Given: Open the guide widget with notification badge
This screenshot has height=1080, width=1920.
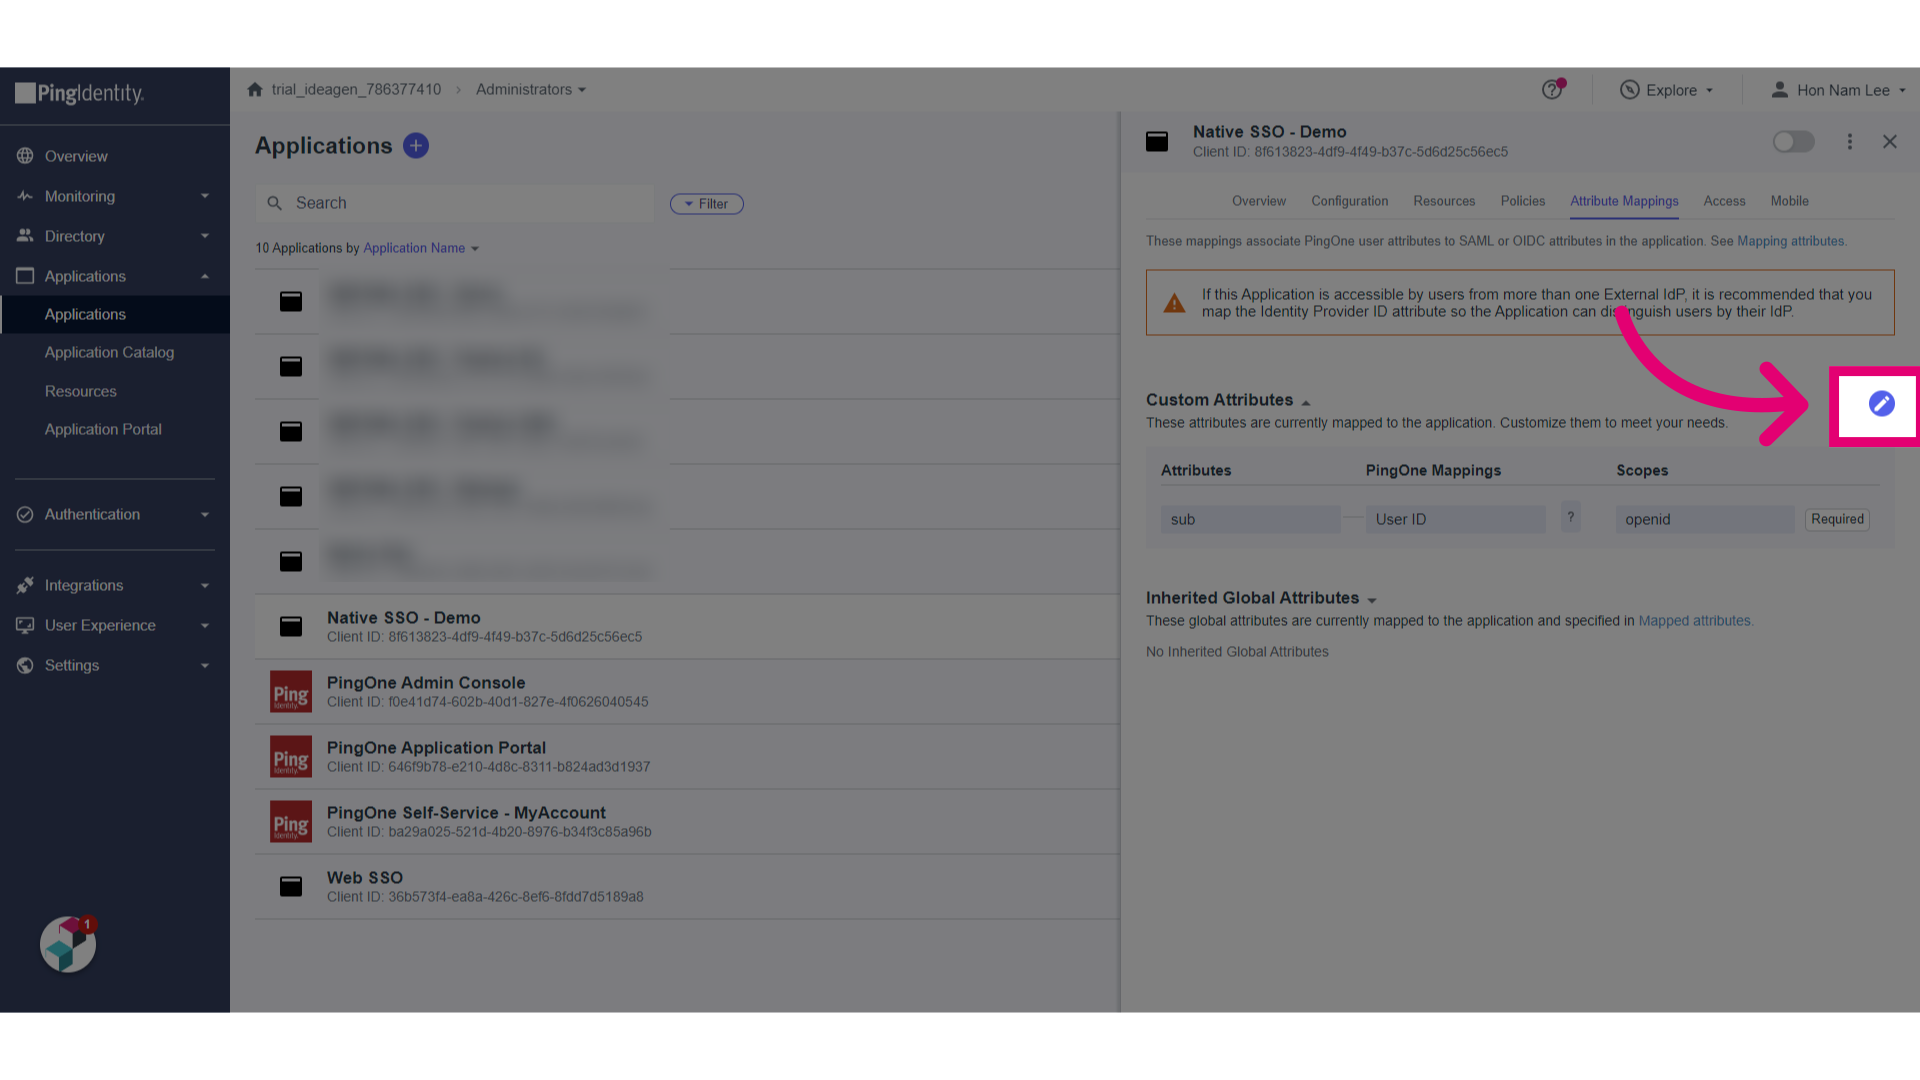Looking at the screenshot, I should 68,944.
